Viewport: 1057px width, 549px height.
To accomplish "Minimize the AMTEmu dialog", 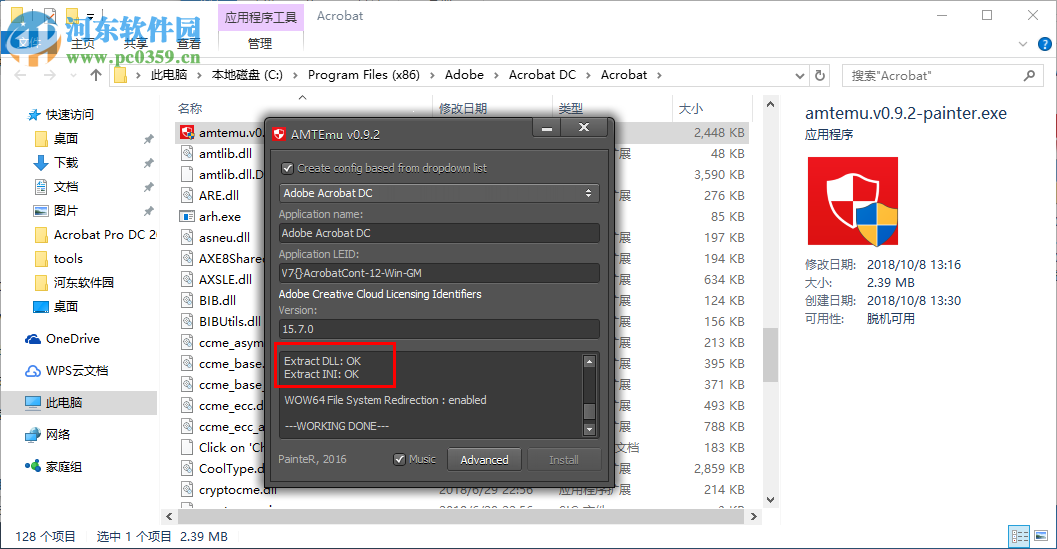I will 547,127.
